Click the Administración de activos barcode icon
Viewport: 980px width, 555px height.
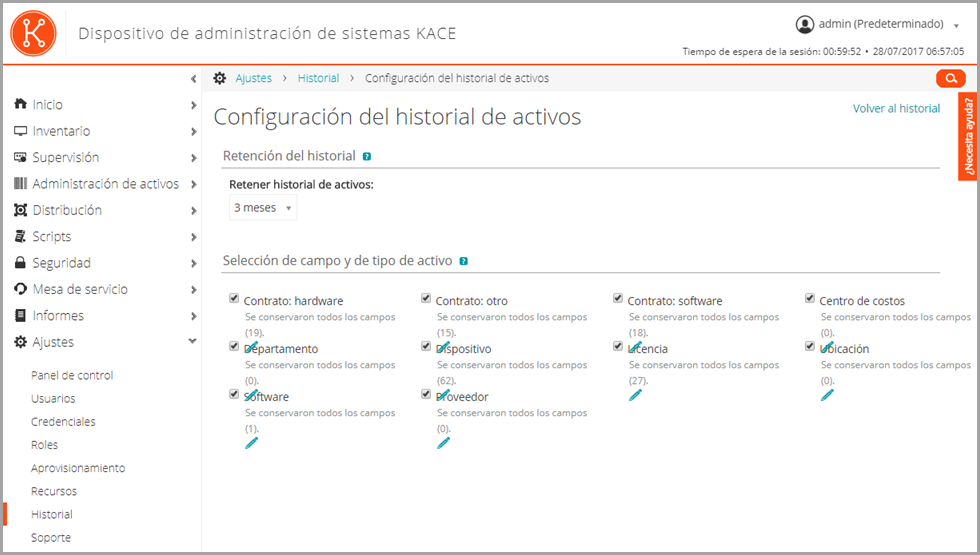(x=21, y=183)
